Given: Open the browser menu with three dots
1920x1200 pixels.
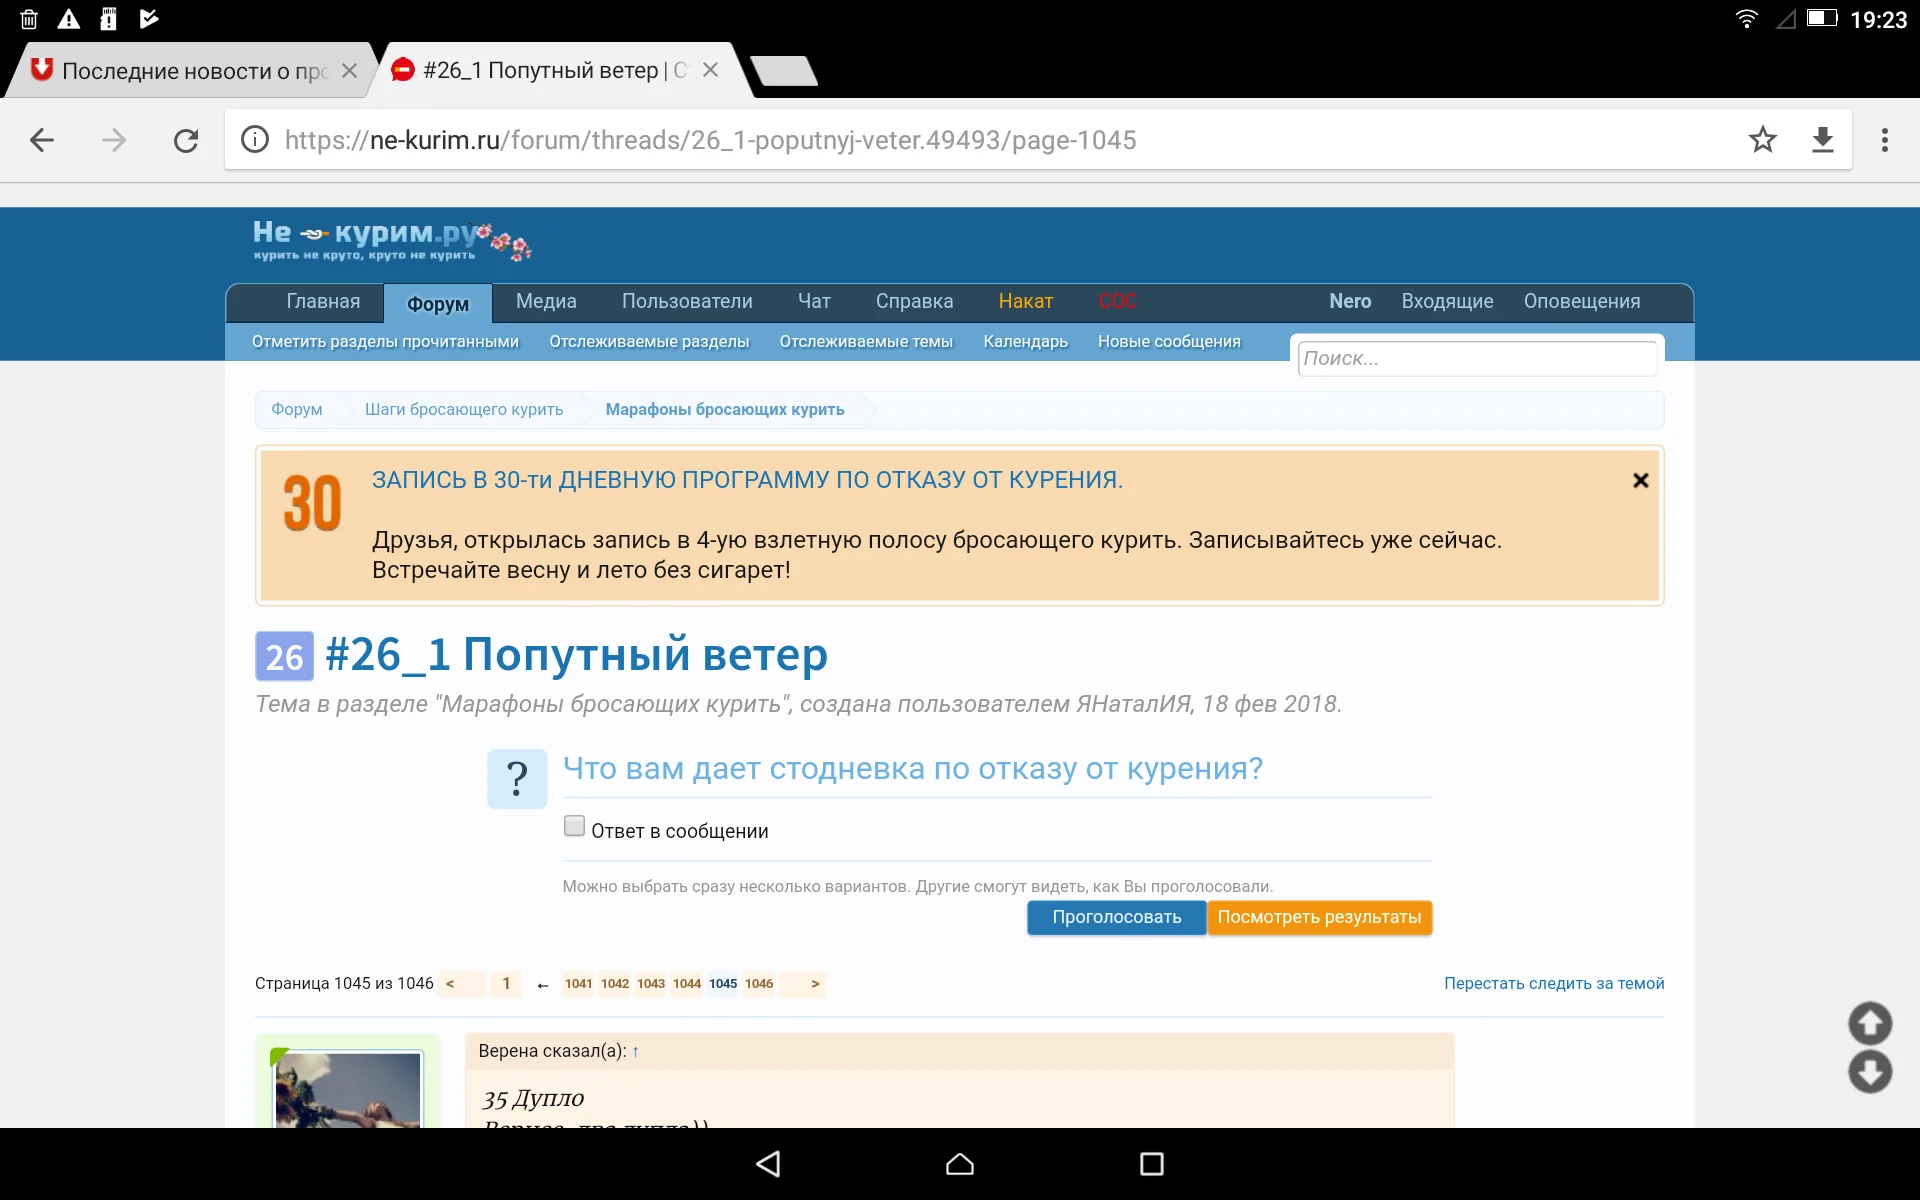Looking at the screenshot, I should (x=1886, y=140).
